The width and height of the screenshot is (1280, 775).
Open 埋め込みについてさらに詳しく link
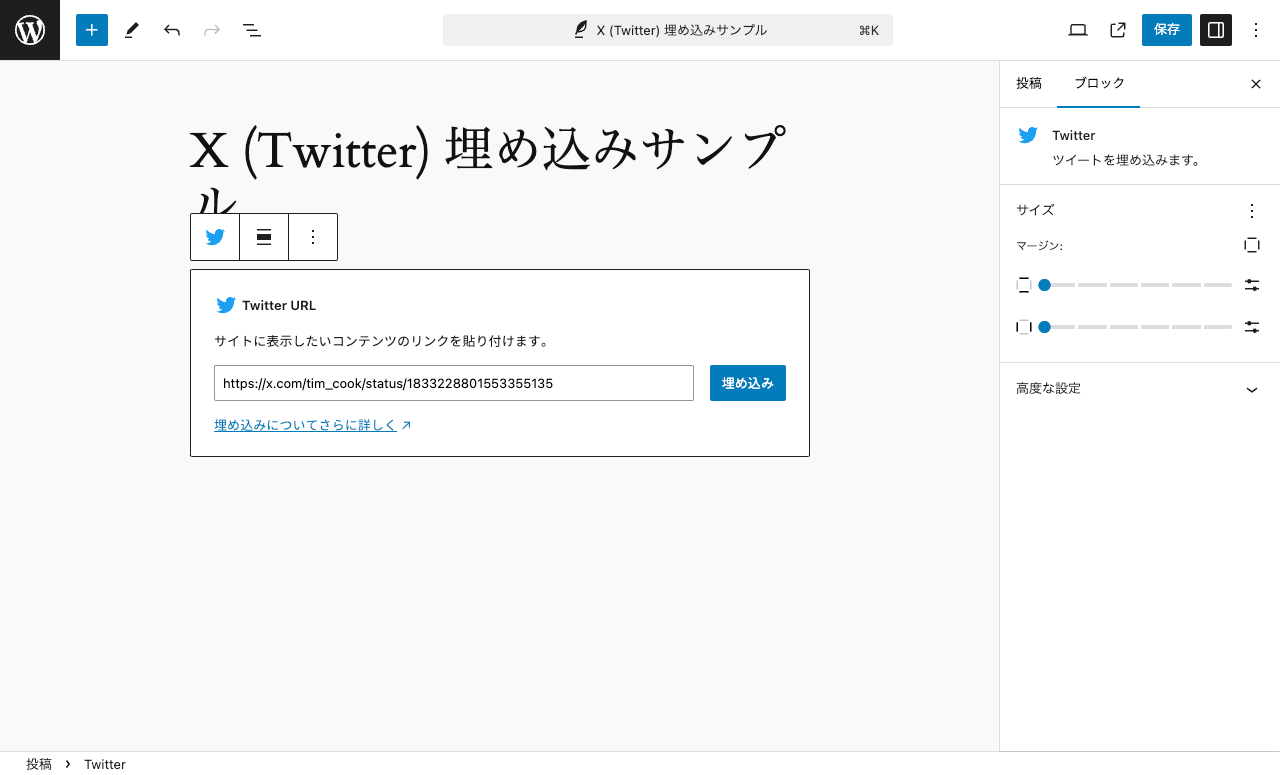pyautogui.click(x=313, y=425)
